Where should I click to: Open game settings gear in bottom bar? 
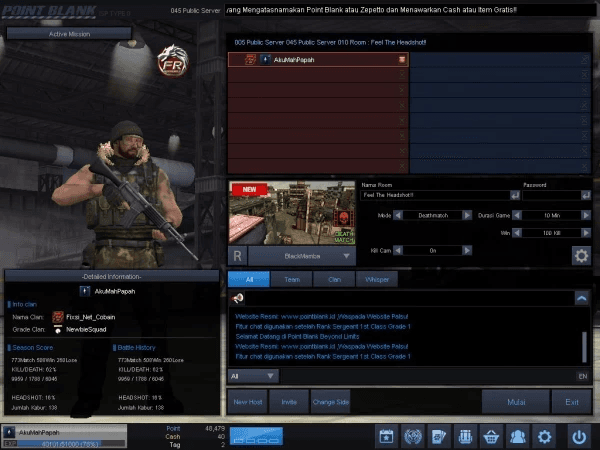544,436
